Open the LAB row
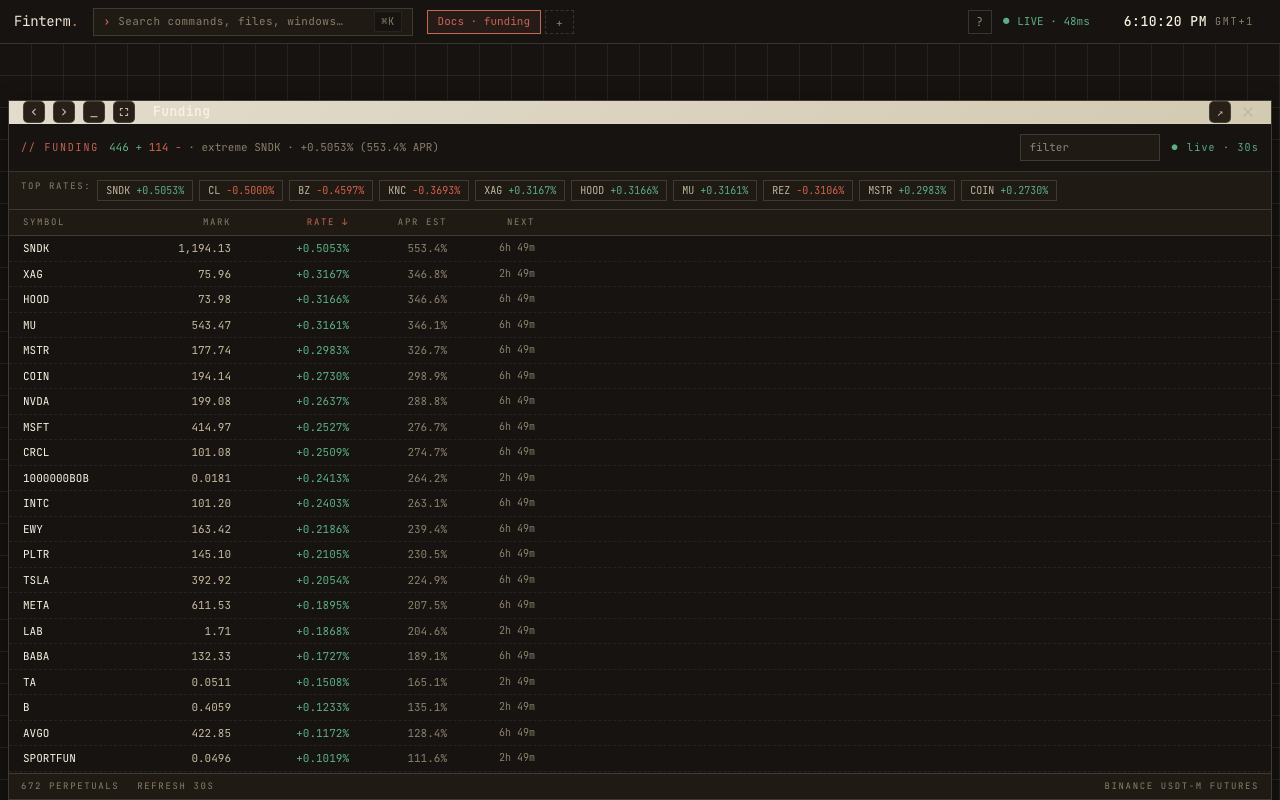Image resolution: width=1280 pixels, height=800 pixels. pyautogui.click(x=640, y=631)
